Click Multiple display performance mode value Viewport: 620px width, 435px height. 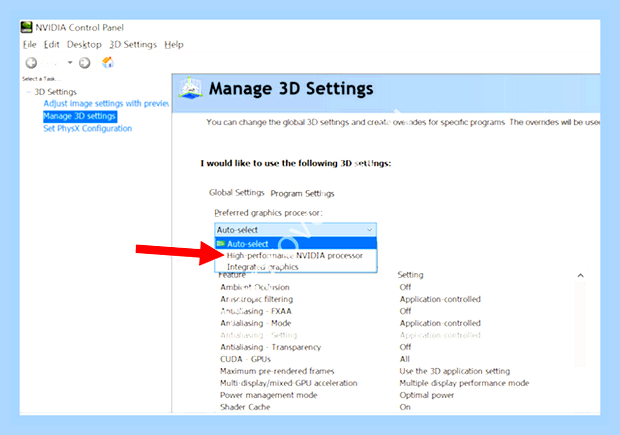pos(464,383)
